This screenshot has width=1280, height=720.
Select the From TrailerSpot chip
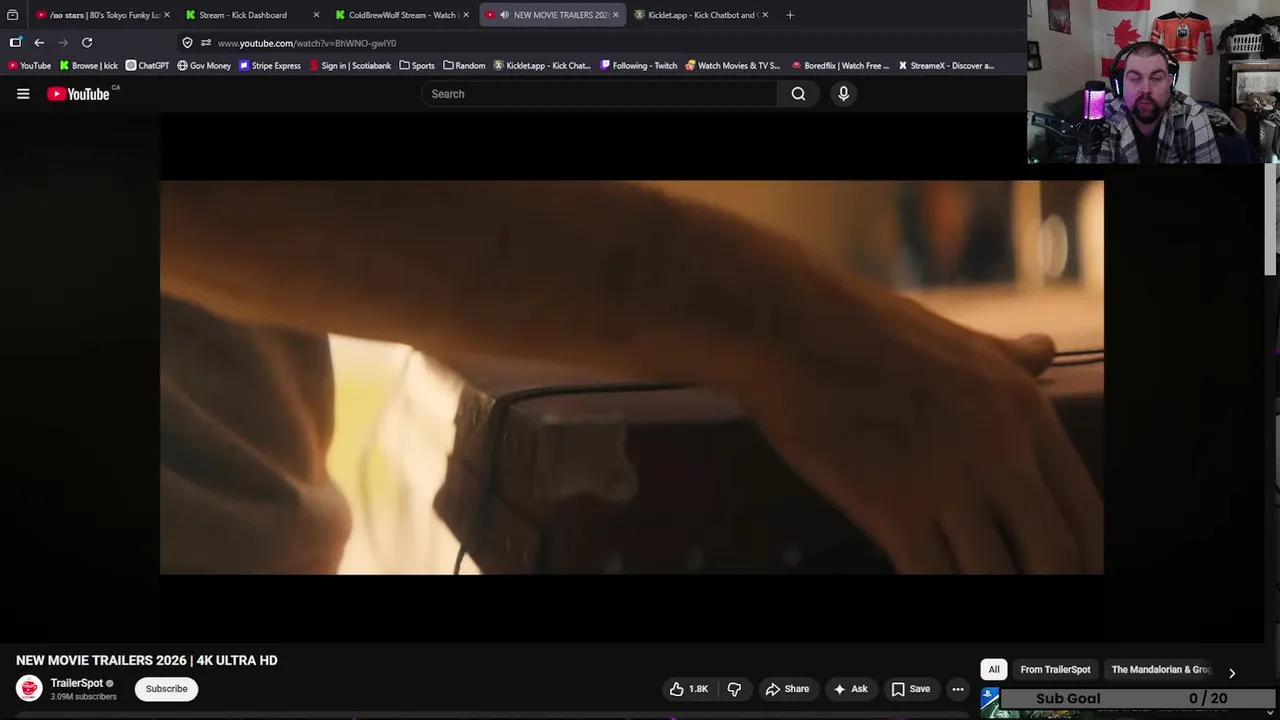coord(1055,670)
